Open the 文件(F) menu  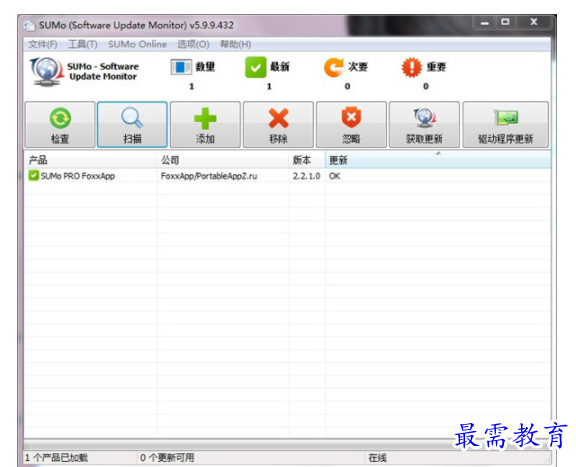point(43,44)
